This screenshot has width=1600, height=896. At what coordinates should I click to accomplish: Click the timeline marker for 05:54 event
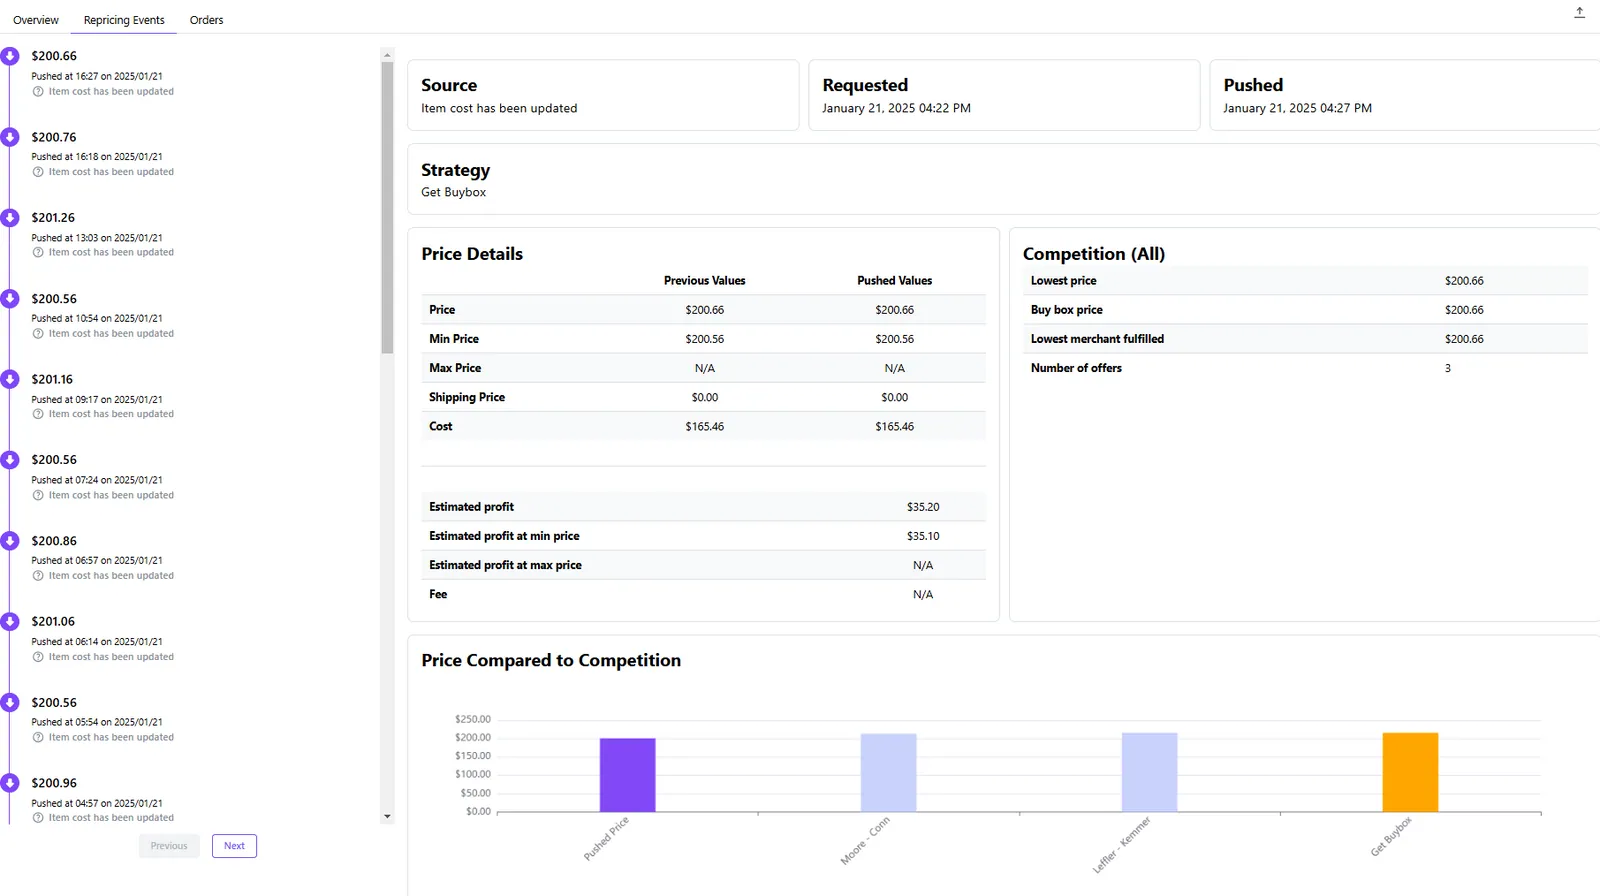click(10, 702)
